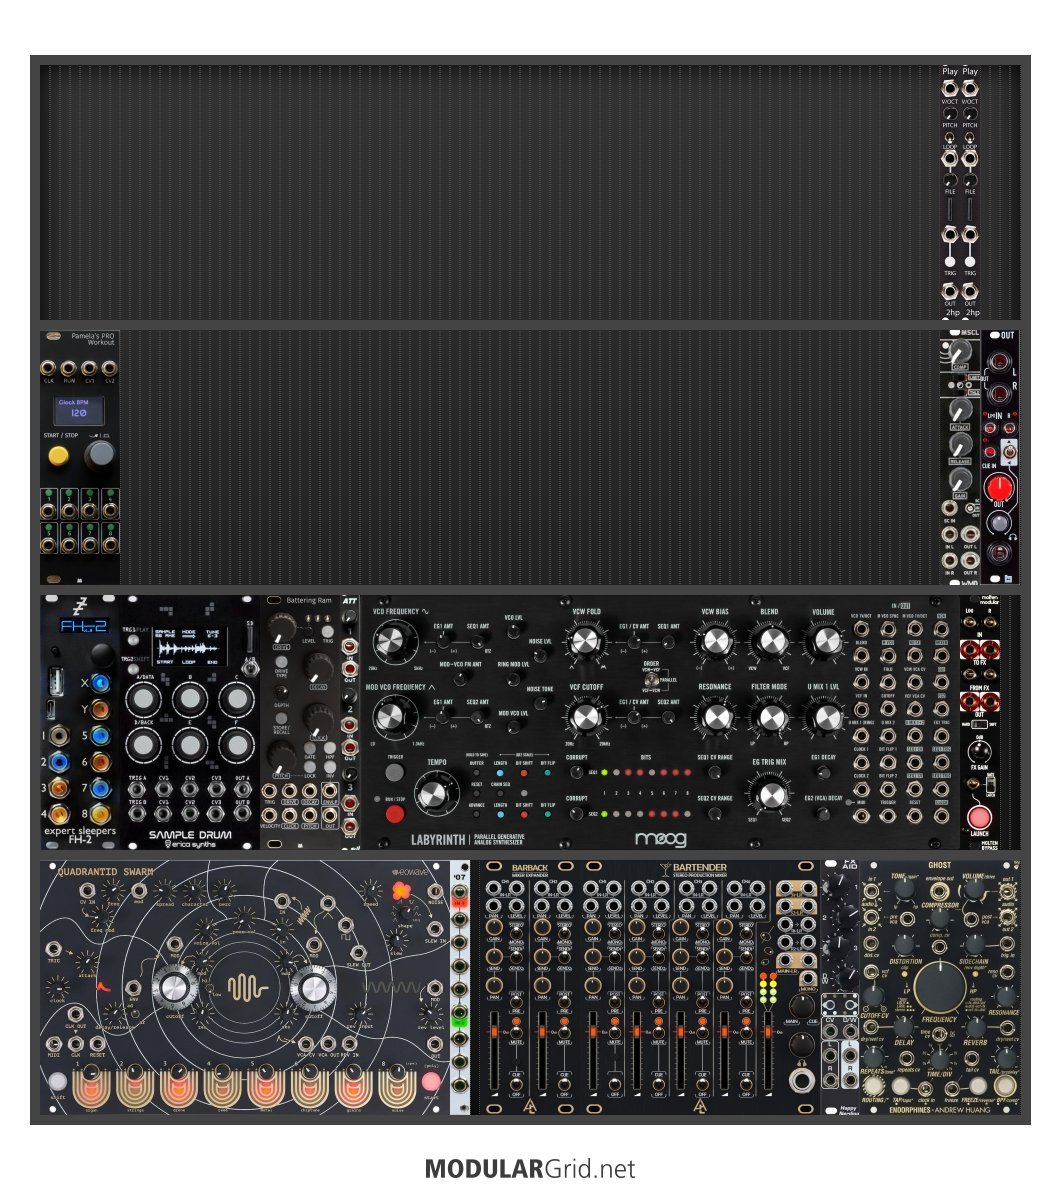Hit the yellow START/STOP button on Pamela's PRO Workout
The width and height of the screenshot is (1061, 1190).
(58, 455)
